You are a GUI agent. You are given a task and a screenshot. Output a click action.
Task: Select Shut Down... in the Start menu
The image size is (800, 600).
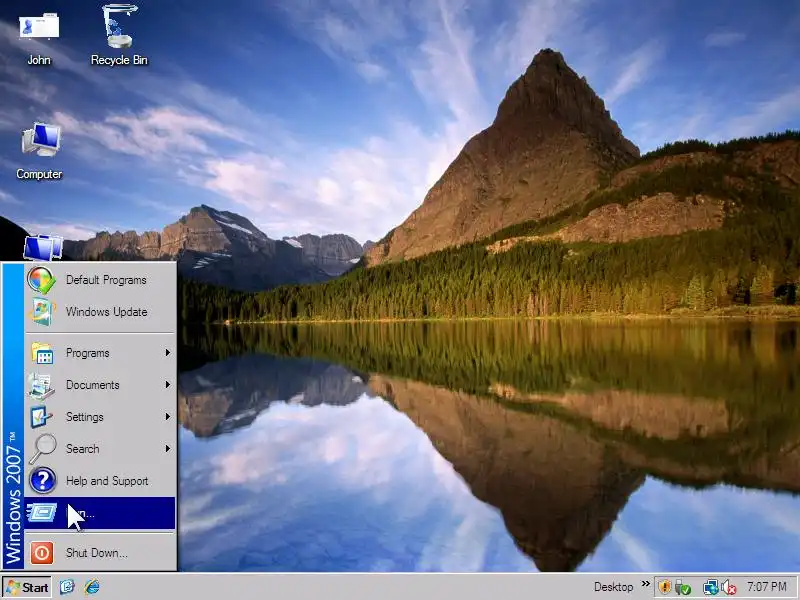click(100, 553)
